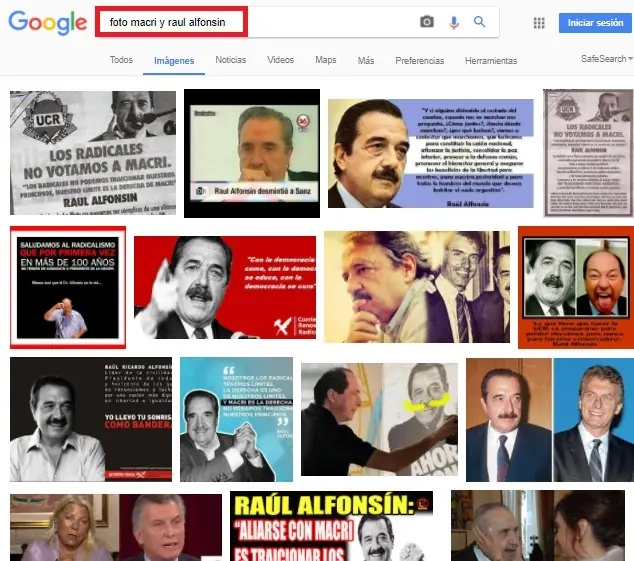Open Preferencias settings
The image size is (634, 561).
pos(420,61)
